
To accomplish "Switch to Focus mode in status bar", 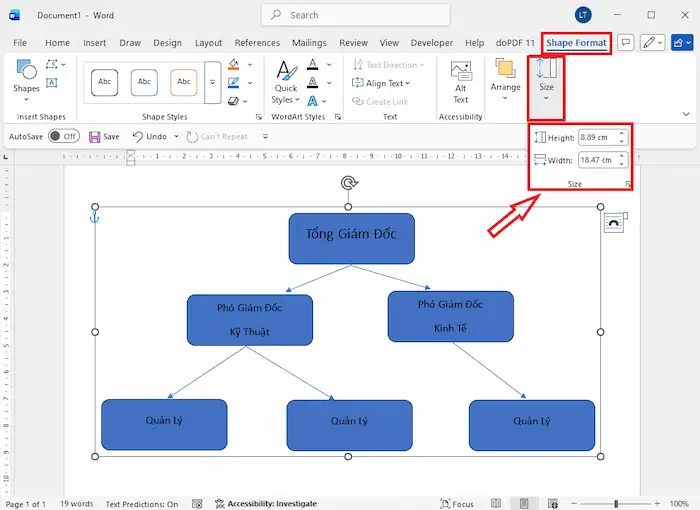I will click(456, 504).
